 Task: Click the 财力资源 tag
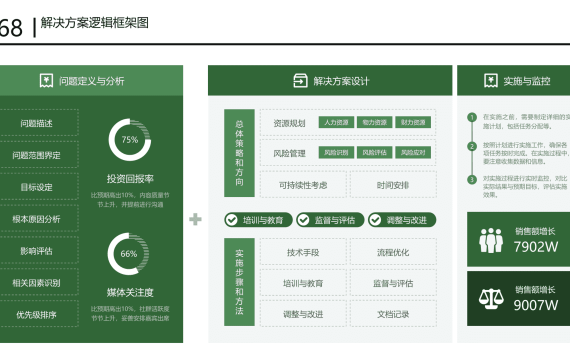[x=413, y=122]
